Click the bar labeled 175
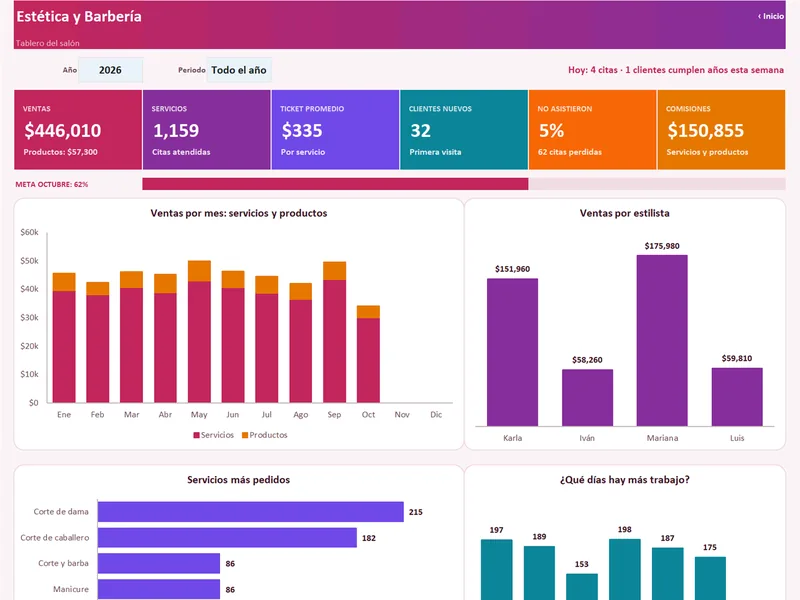 pyautogui.click(x=710, y=579)
